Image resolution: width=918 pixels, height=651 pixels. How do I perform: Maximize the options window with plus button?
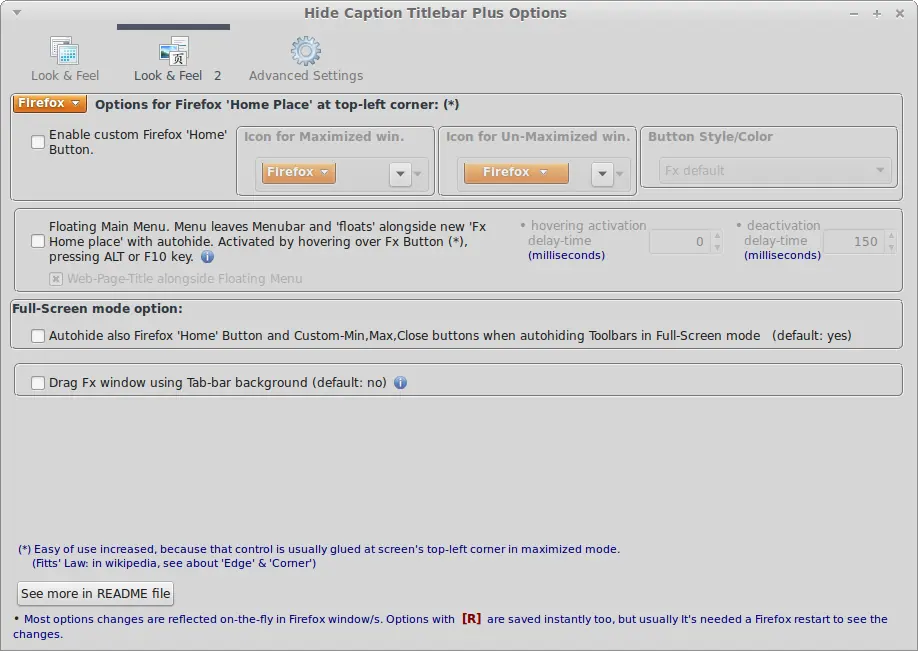[877, 13]
